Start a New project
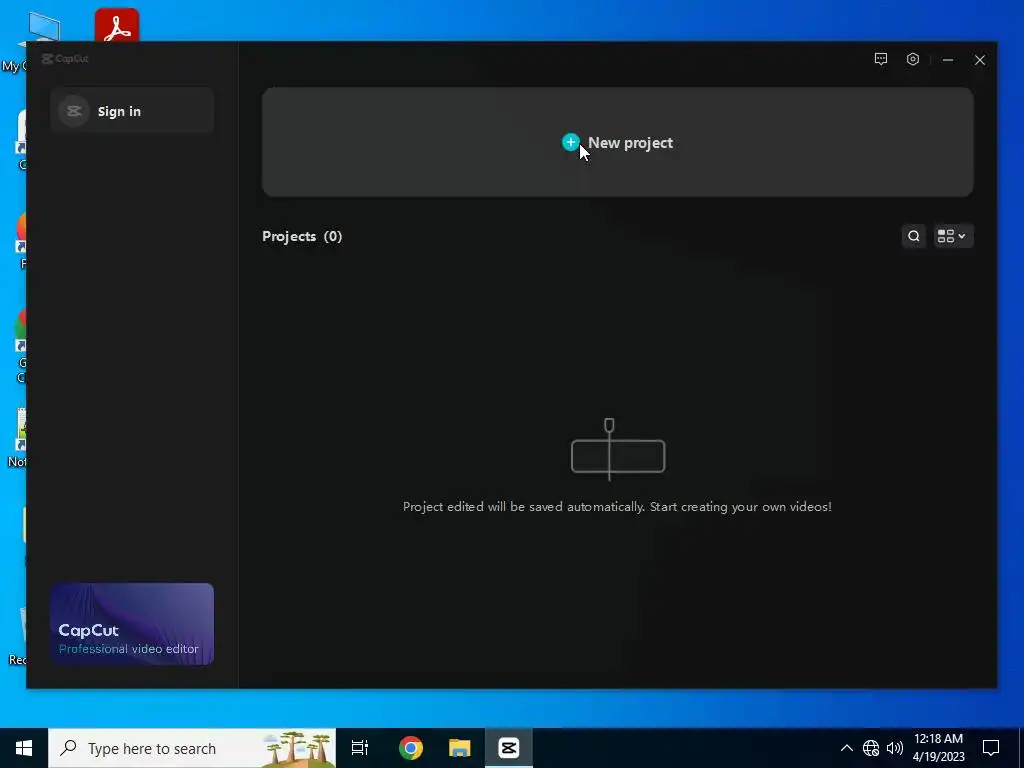The width and height of the screenshot is (1024, 768). point(617,142)
